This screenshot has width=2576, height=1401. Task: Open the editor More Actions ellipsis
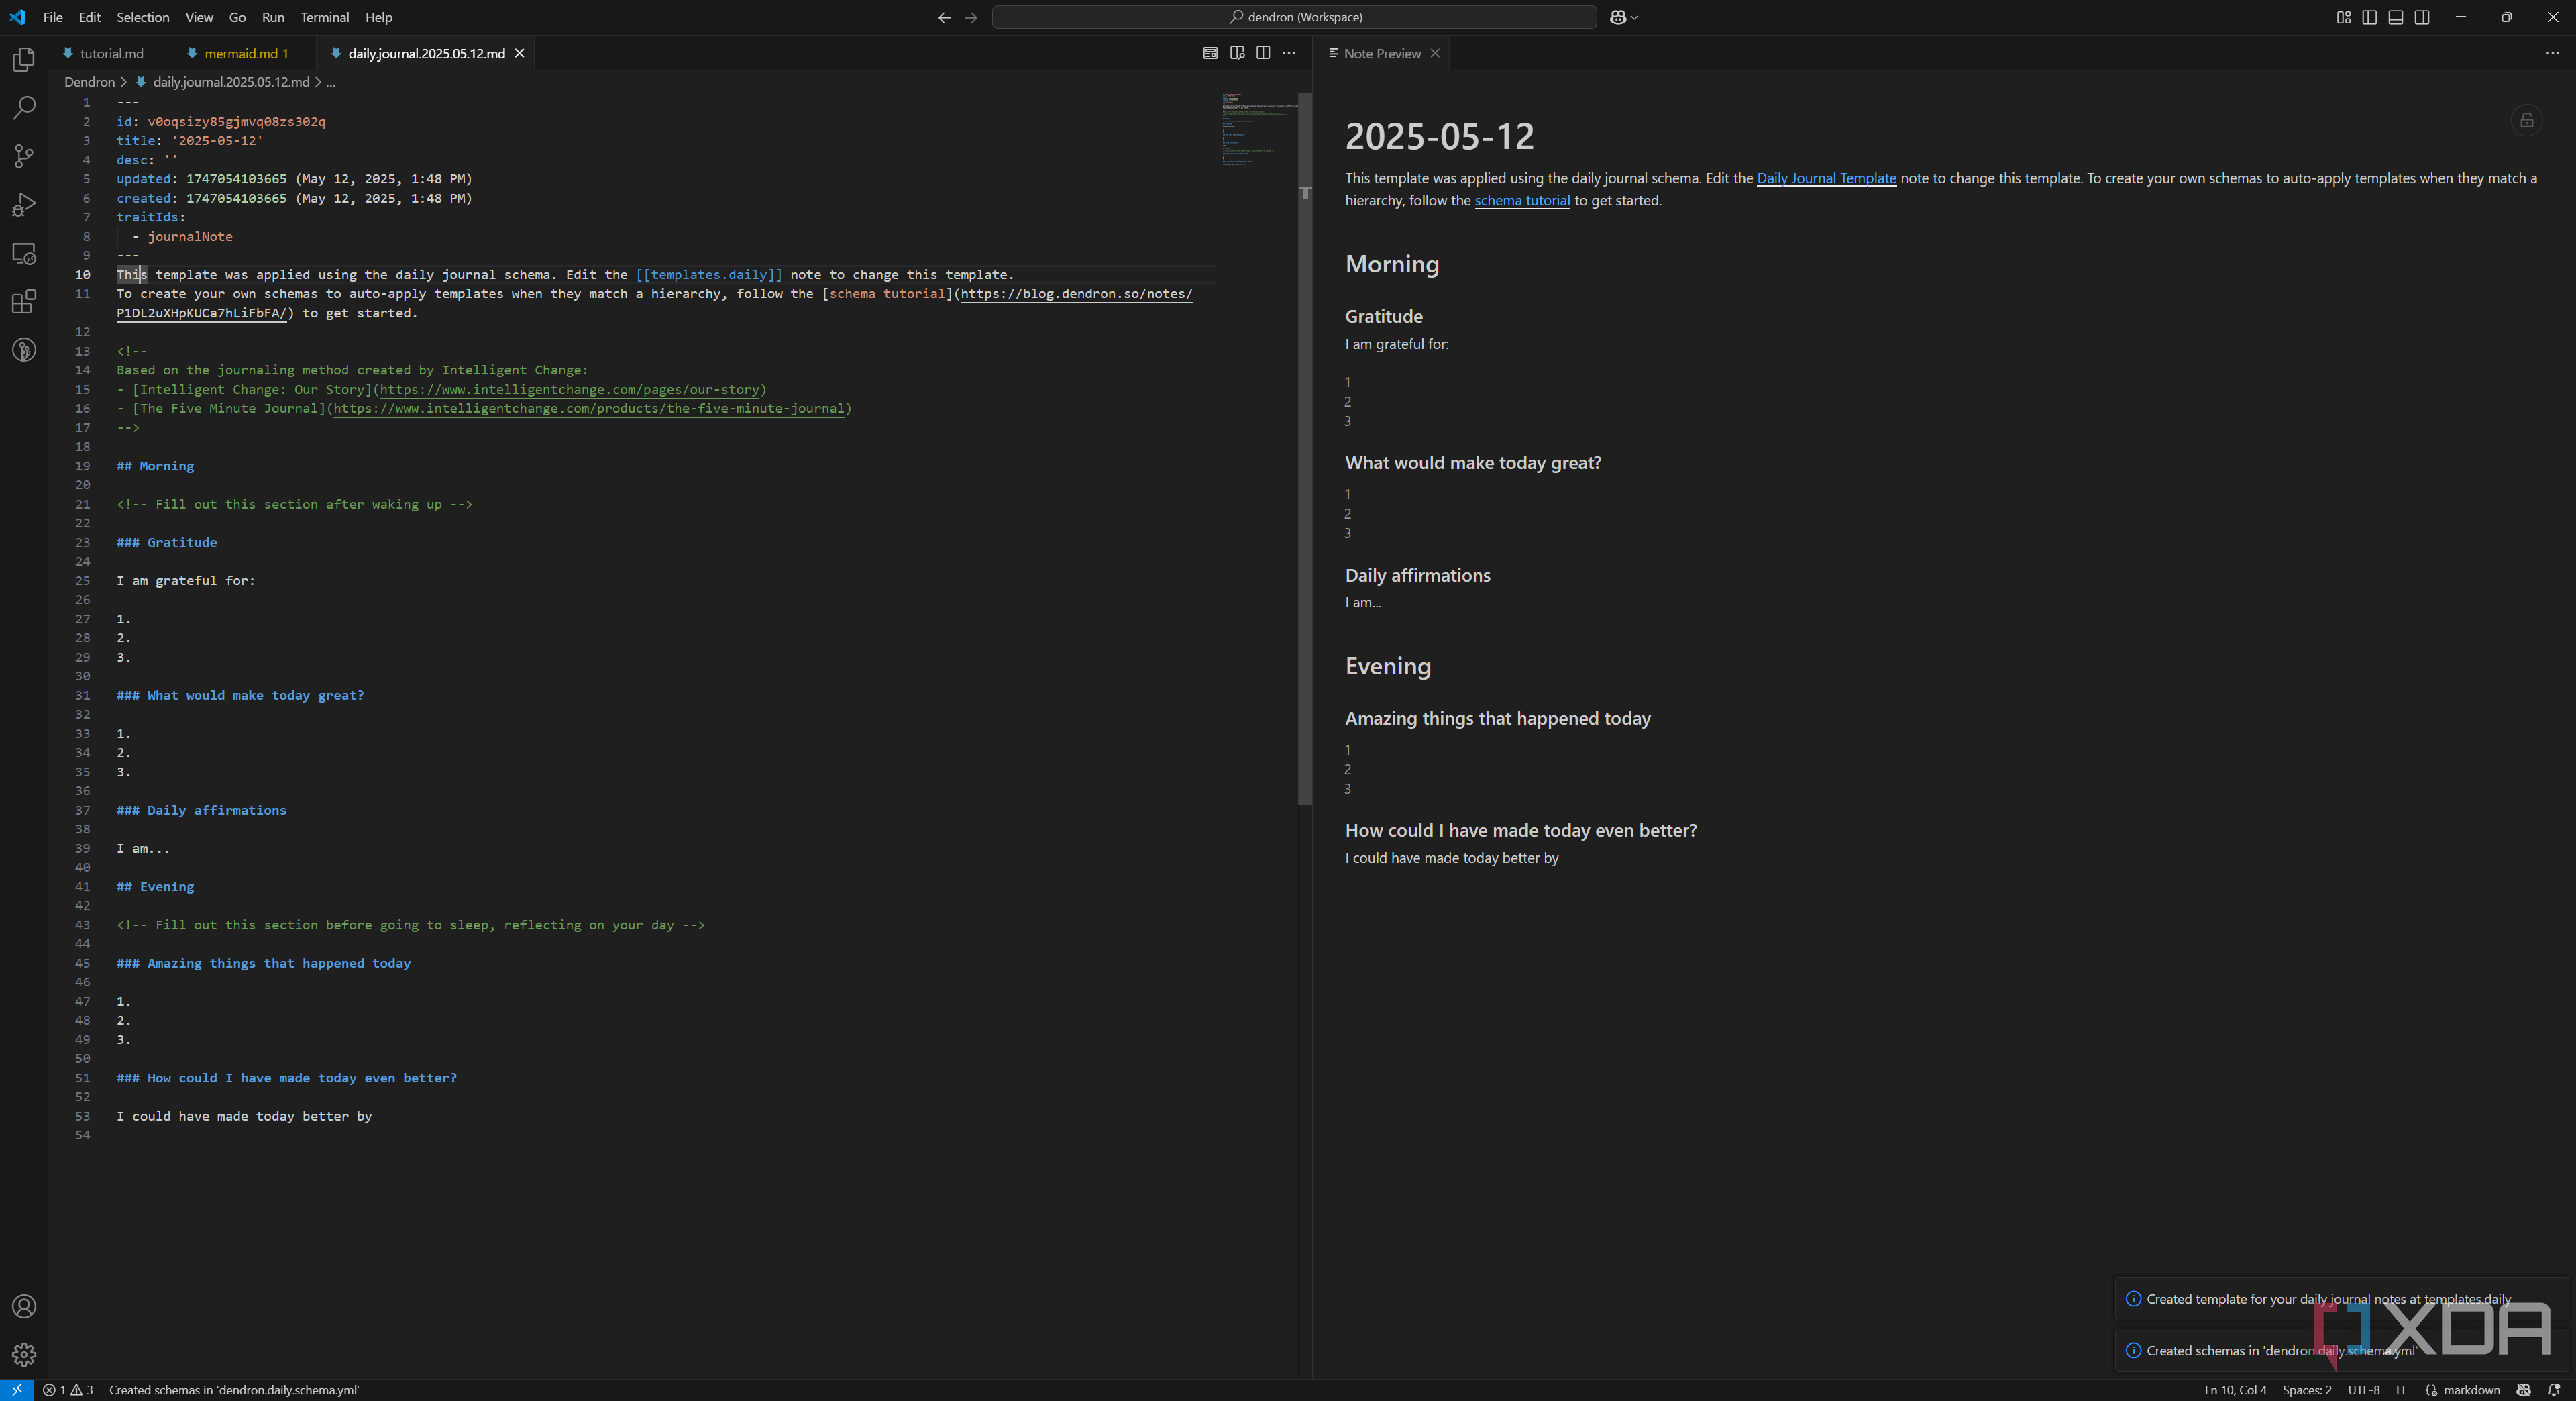[1289, 53]
